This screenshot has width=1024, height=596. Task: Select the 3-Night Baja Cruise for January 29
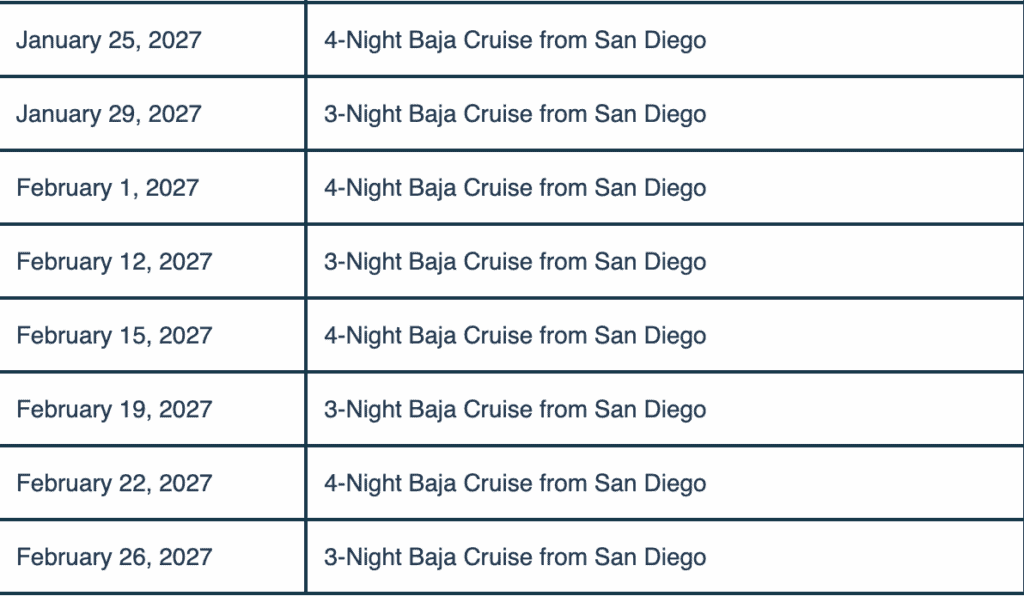pos(514,114)
